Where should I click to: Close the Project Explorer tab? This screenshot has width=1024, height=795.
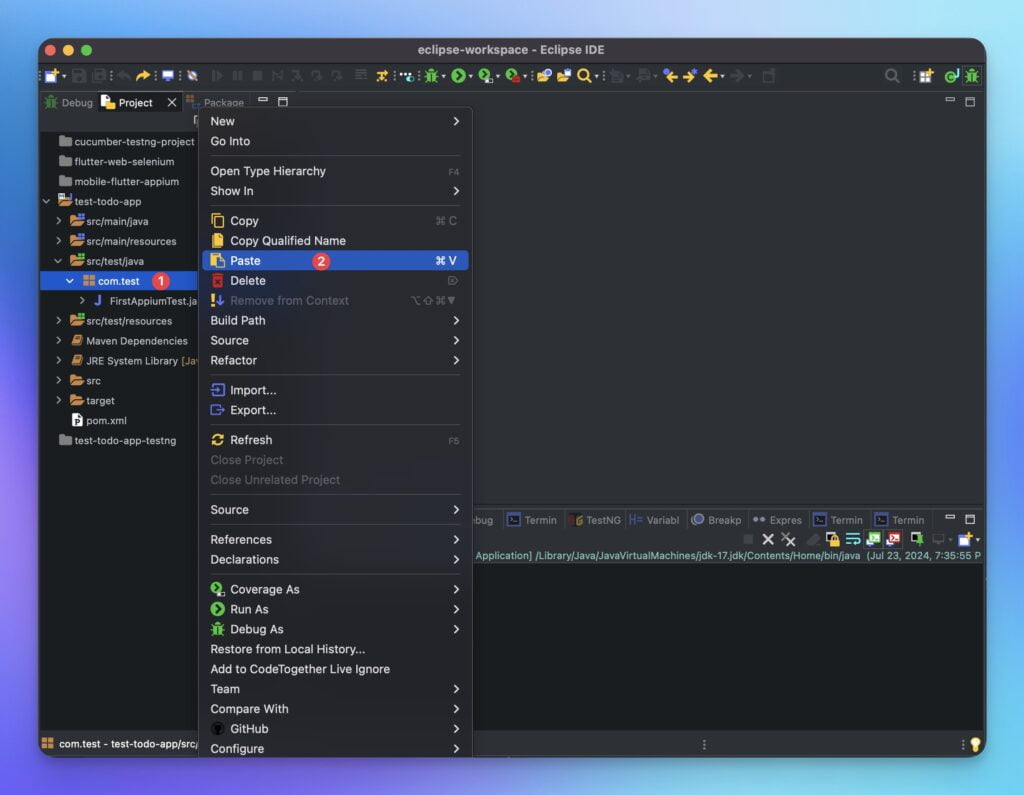click(x=172, y=103)
